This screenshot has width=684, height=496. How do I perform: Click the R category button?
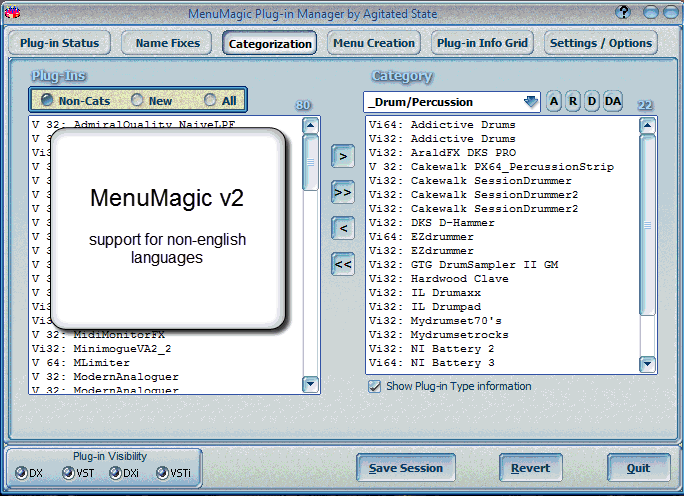[573, 101]
